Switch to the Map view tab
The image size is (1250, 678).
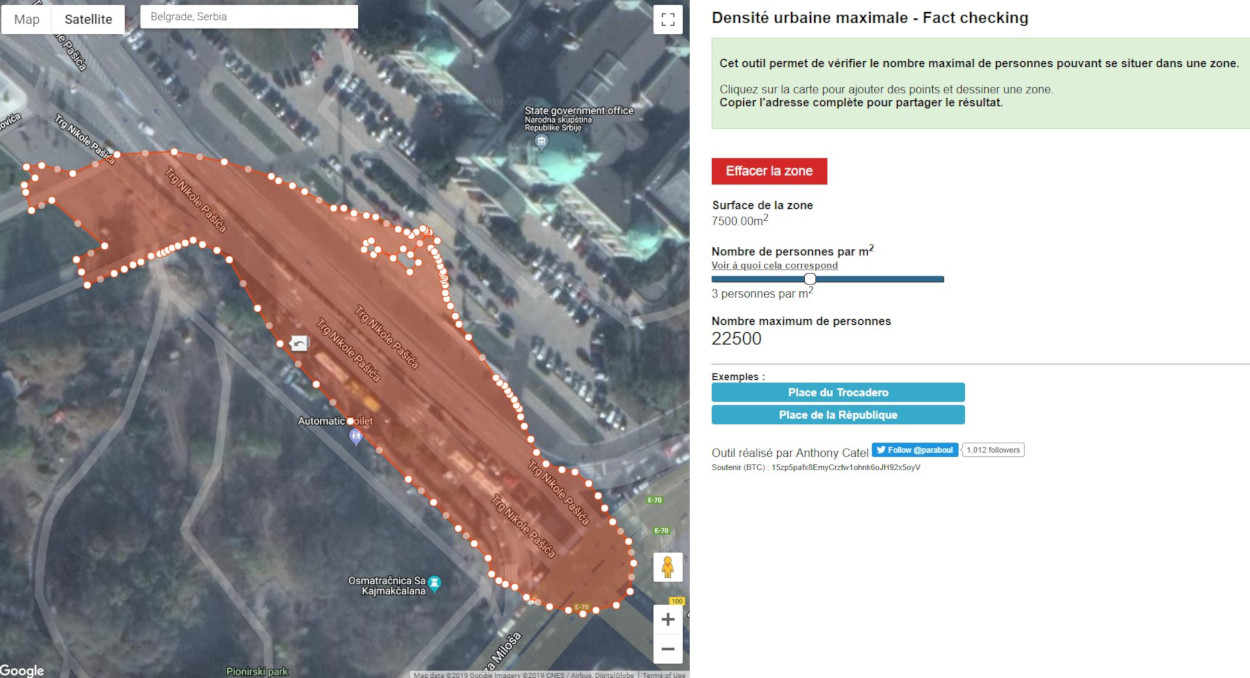click(x=27, y=19)
